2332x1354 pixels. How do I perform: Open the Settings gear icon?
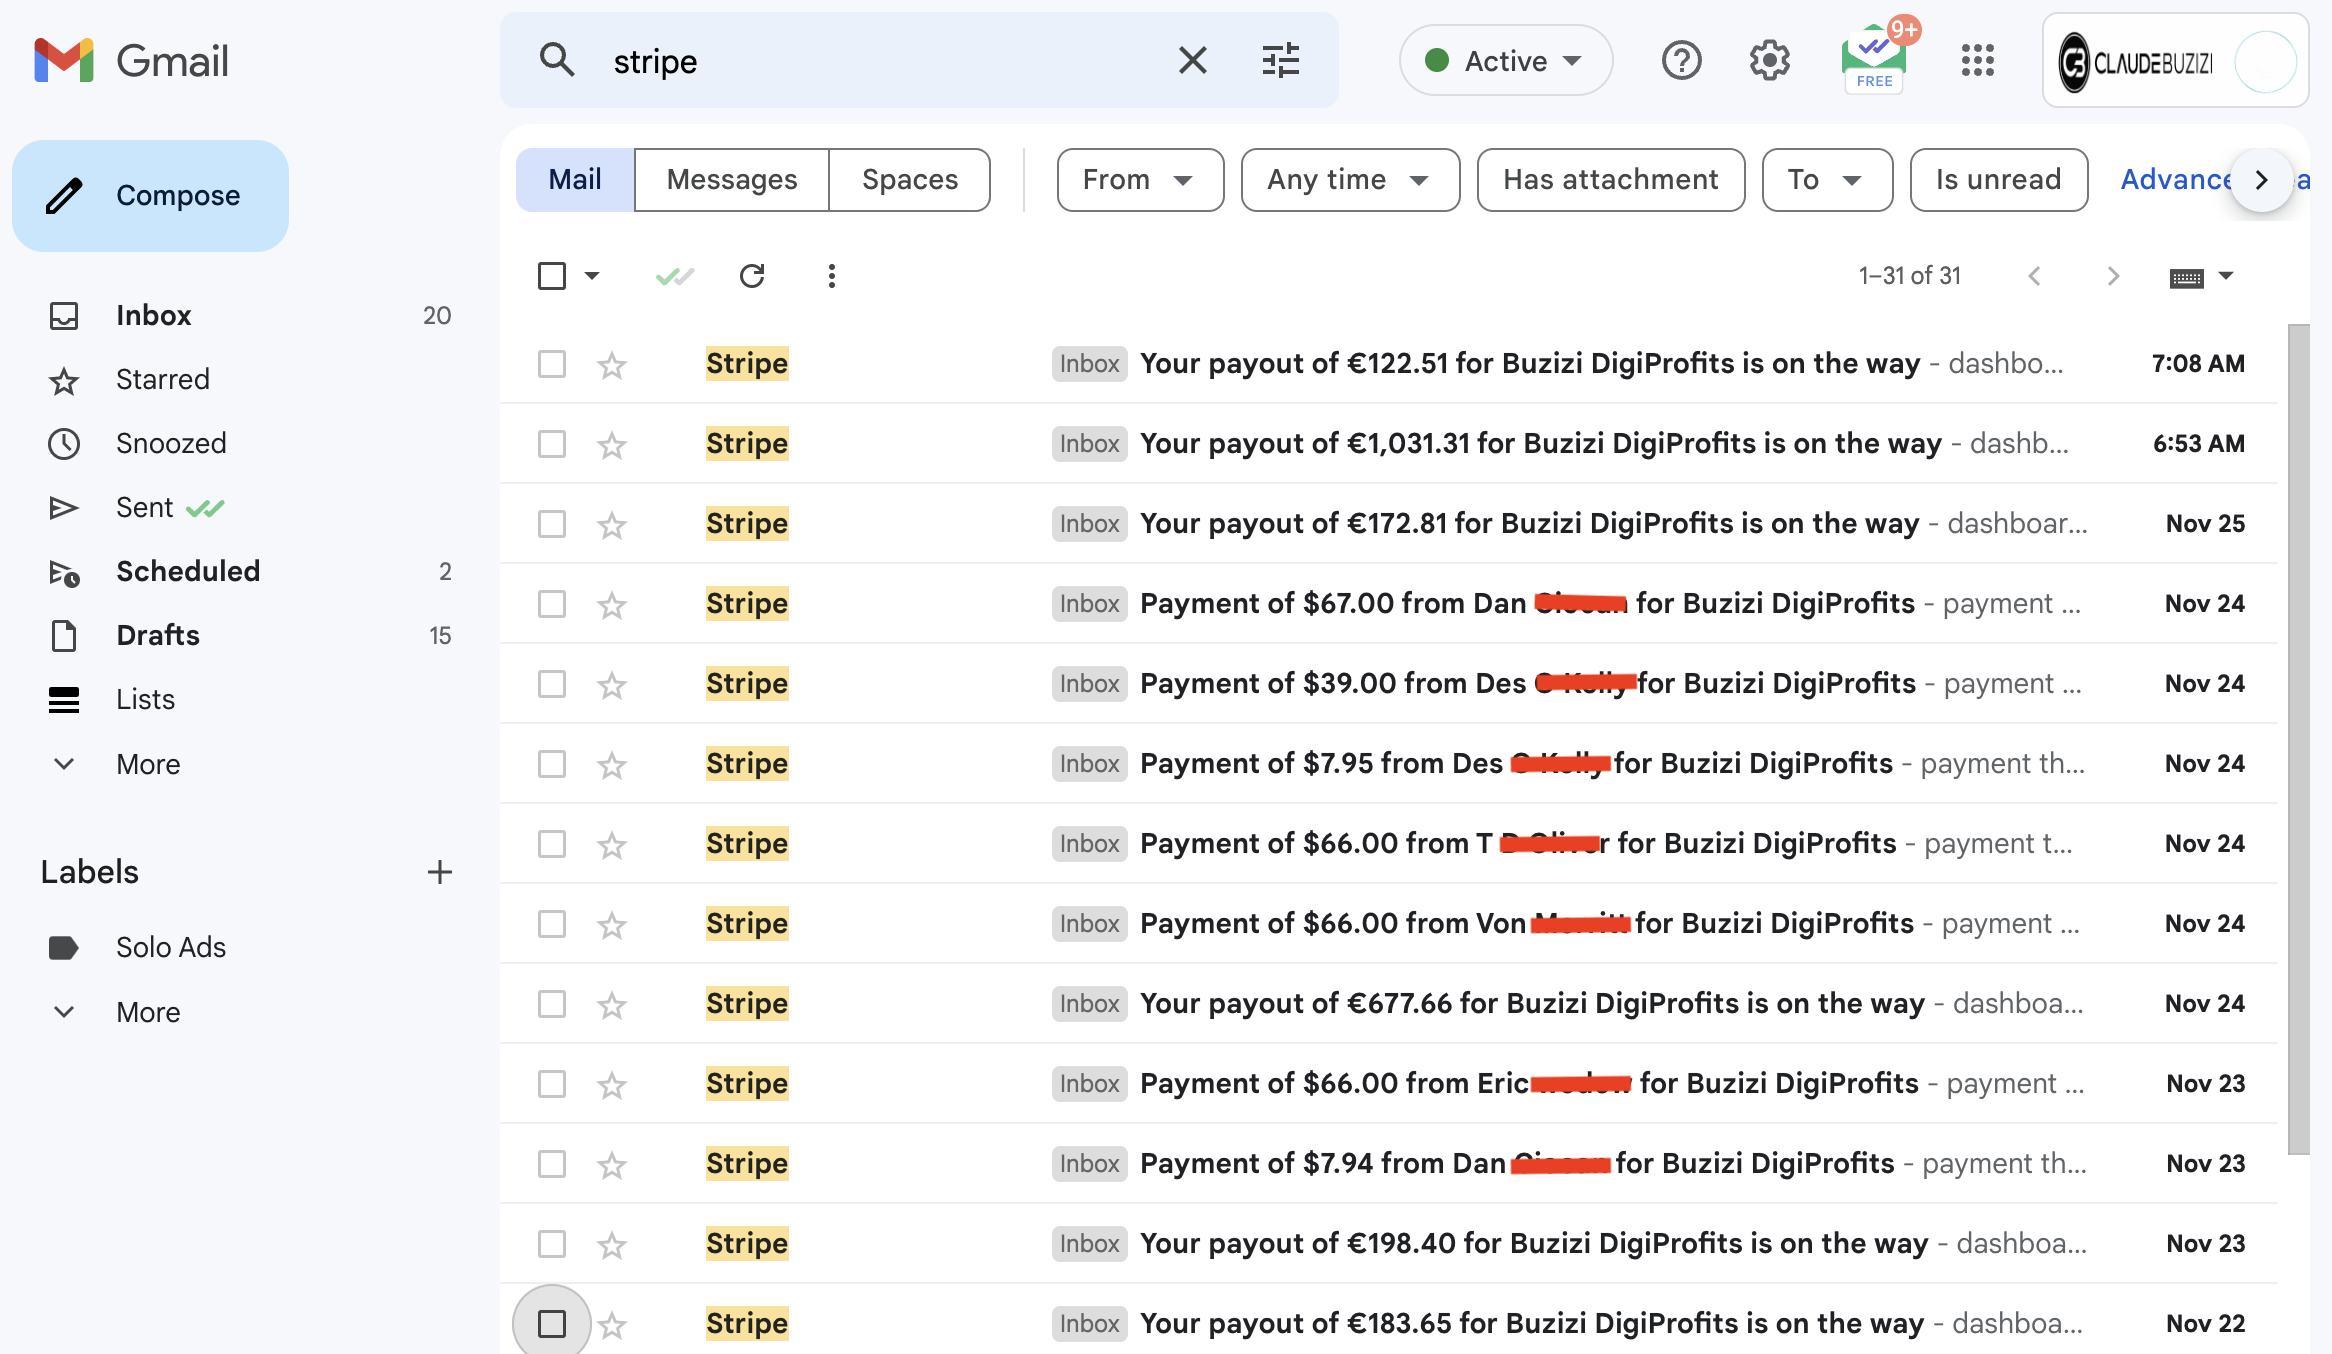click(1769, 61)
